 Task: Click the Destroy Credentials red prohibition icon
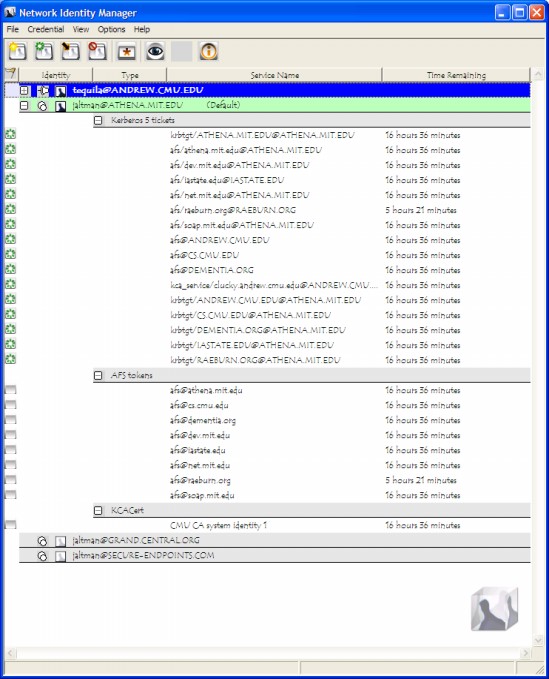97,52
